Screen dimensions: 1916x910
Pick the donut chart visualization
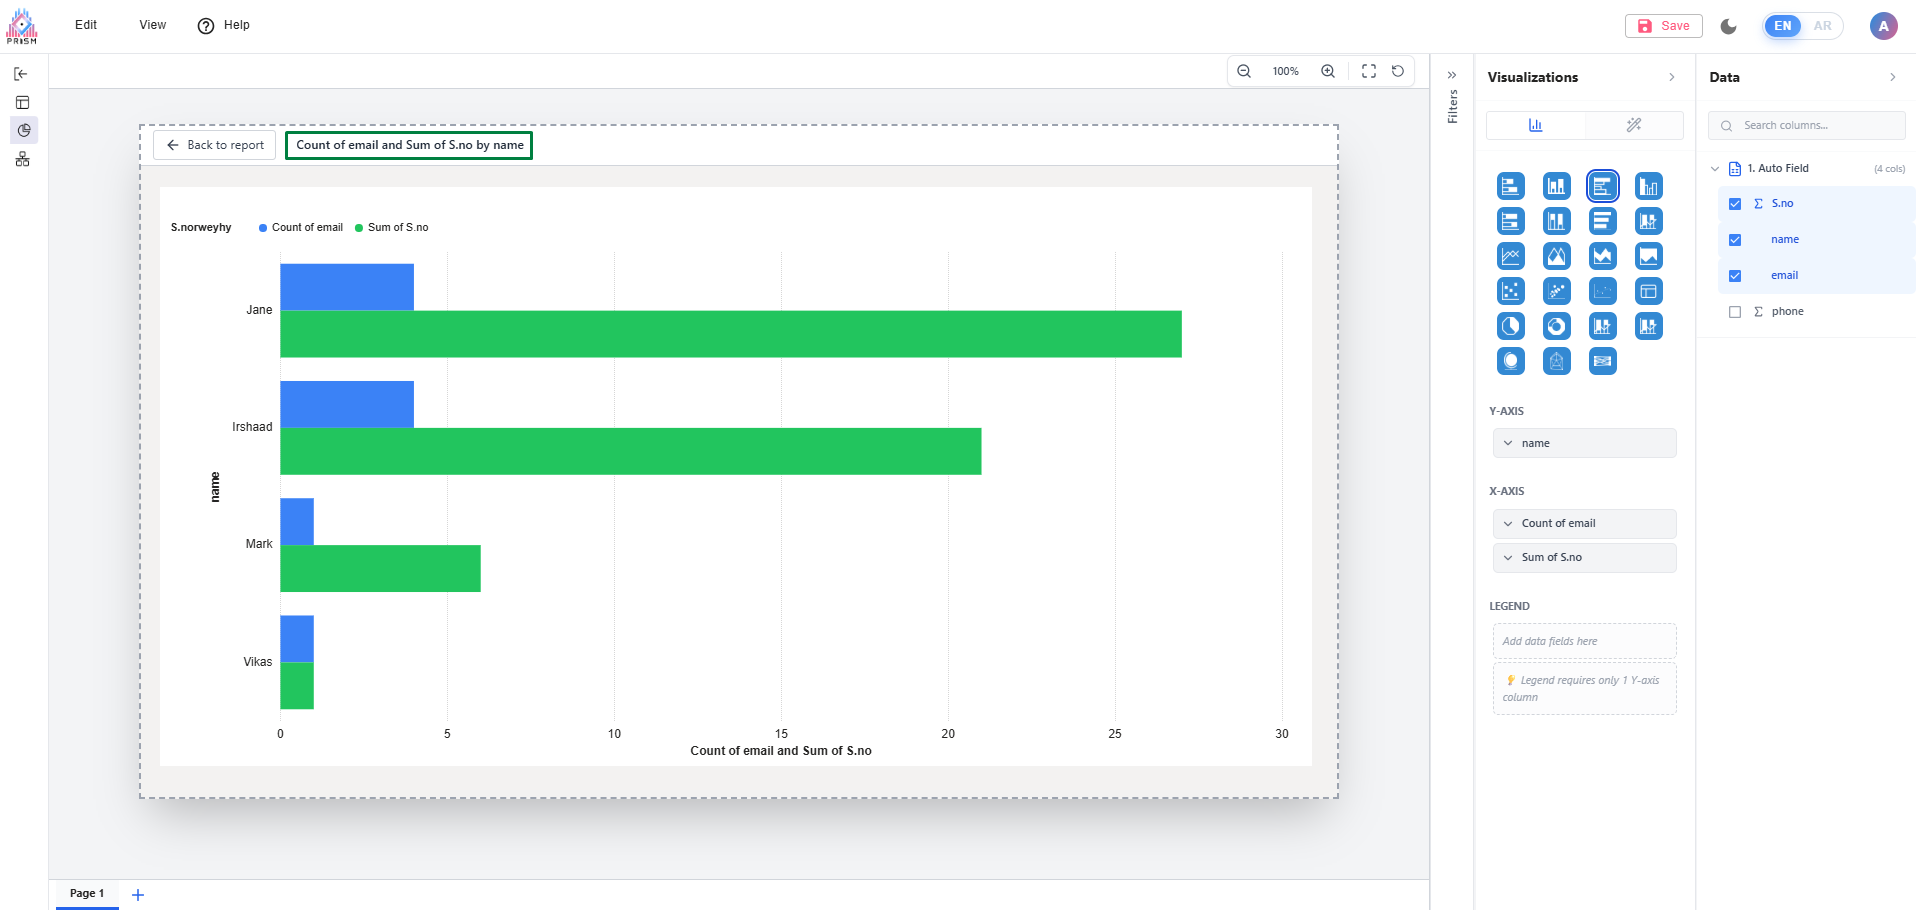click(x=1556, y=326)
